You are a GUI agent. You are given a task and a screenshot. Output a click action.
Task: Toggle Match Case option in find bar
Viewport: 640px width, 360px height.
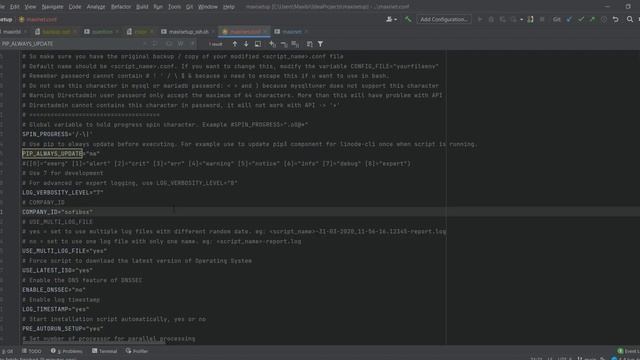(x=169, y=44)
